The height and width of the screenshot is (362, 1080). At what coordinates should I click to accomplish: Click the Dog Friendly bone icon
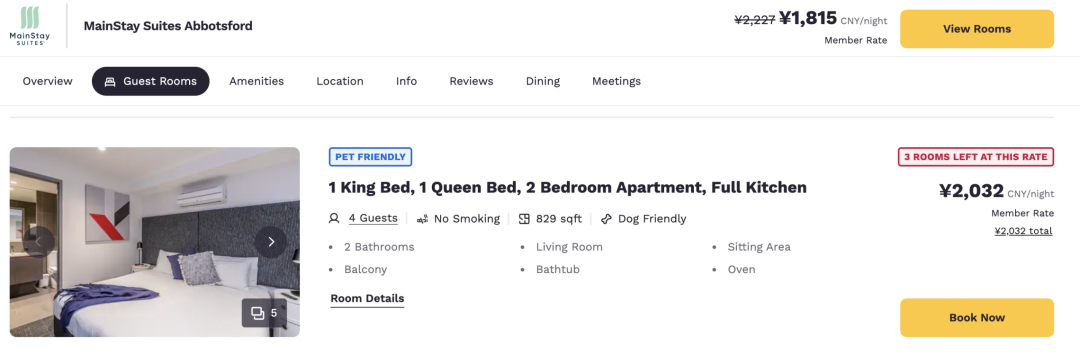click(x=606, y=219)
